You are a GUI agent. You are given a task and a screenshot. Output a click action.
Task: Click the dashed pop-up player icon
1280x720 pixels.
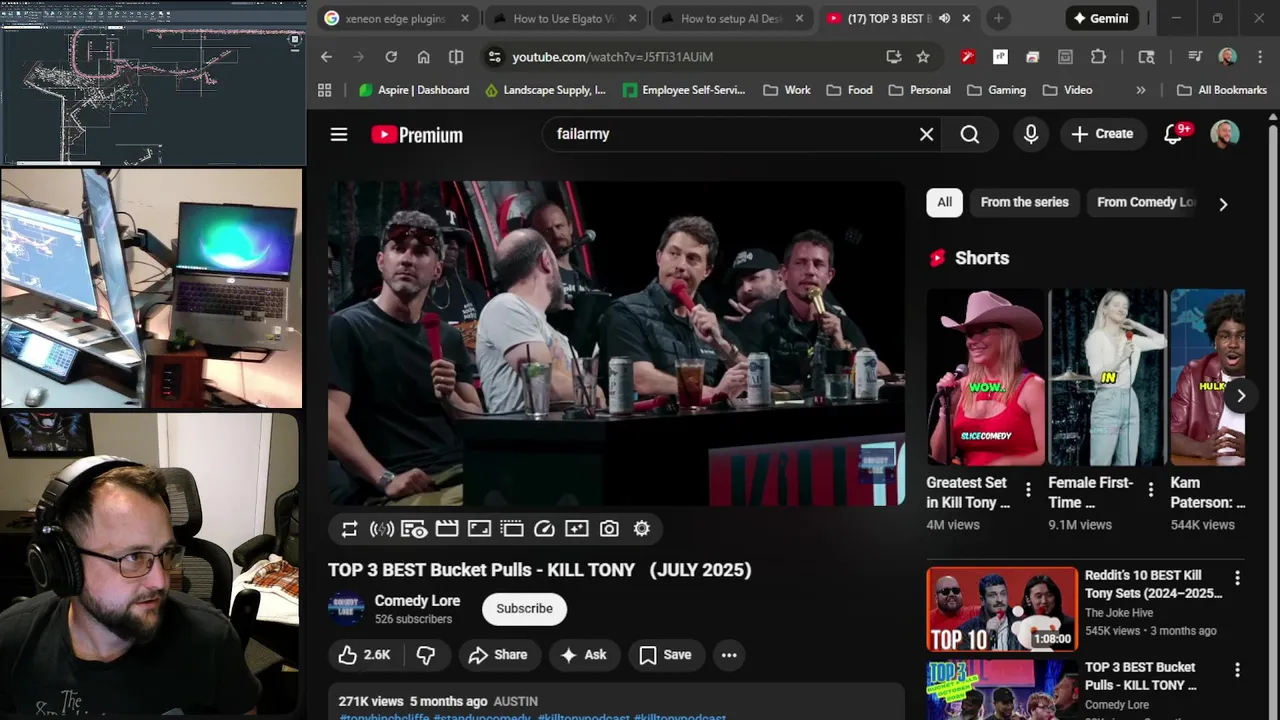tap(512, 529)
